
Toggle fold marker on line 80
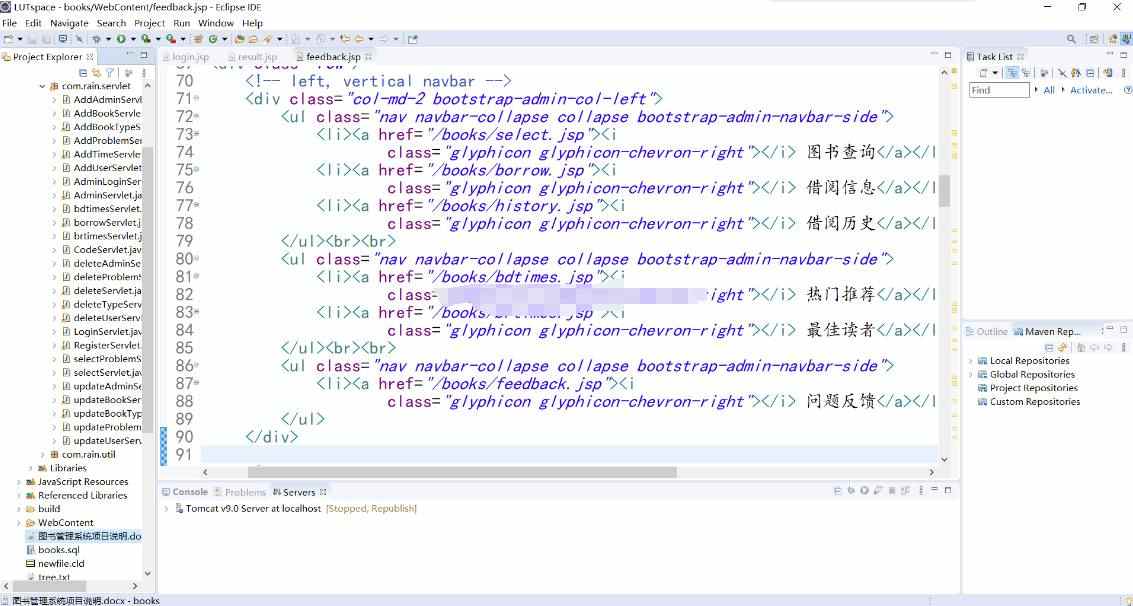click(197, 259)
